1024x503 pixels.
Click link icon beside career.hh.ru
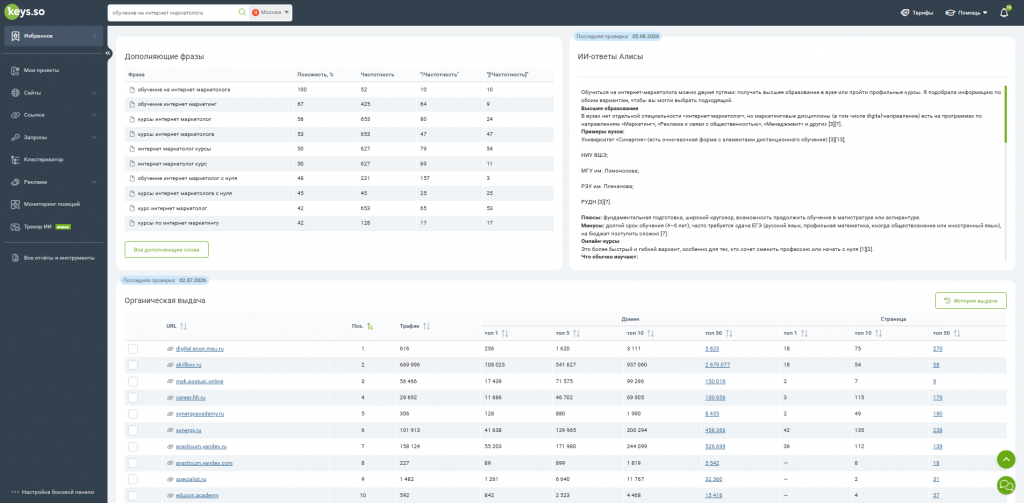170,398
